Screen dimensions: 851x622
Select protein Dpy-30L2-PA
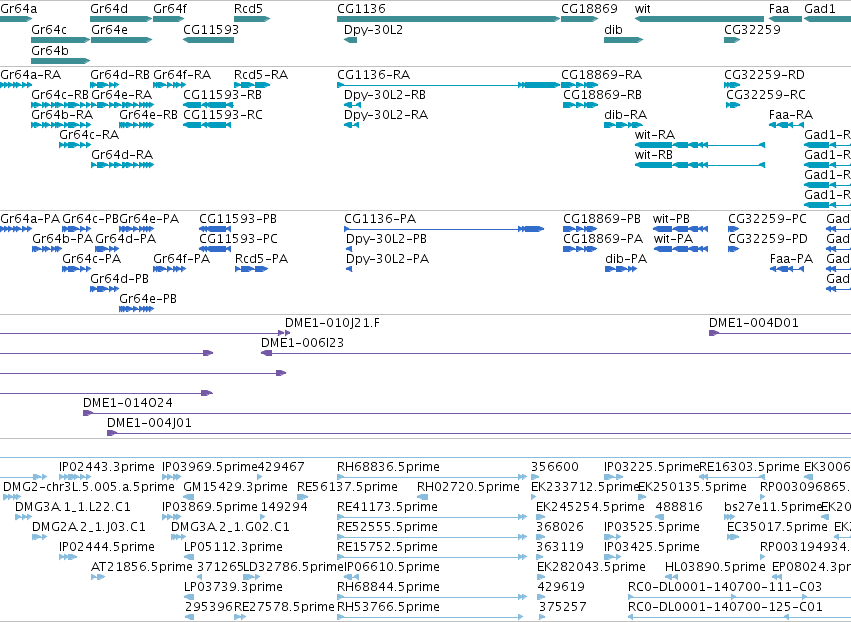[x=387, y=259]
